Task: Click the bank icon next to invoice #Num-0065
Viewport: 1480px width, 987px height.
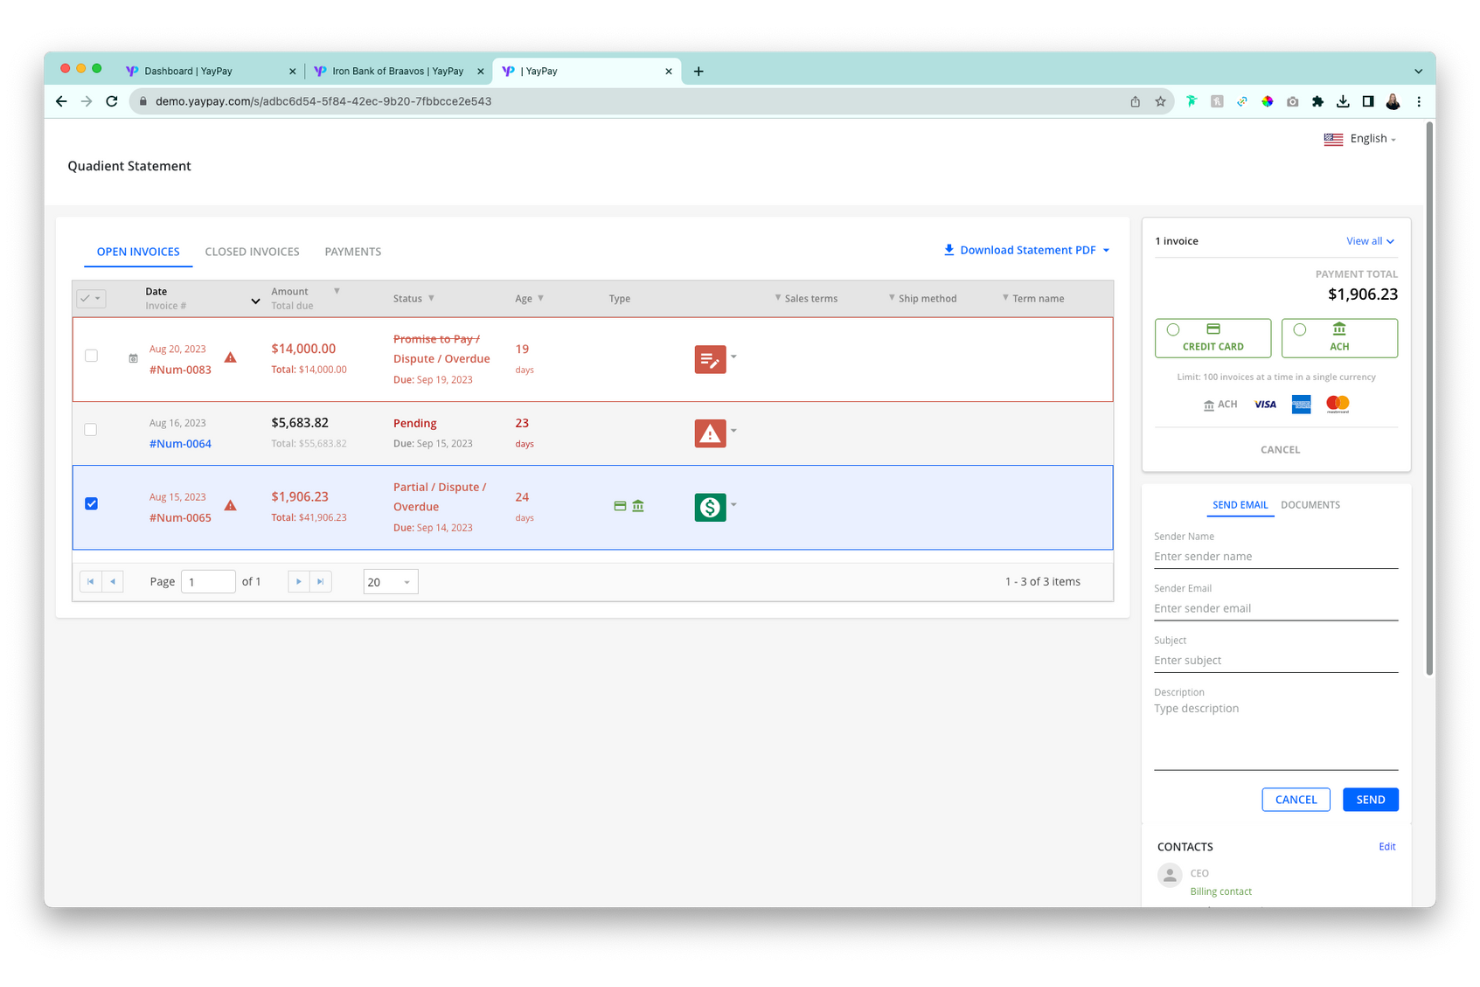Action: tap(638, 506)
